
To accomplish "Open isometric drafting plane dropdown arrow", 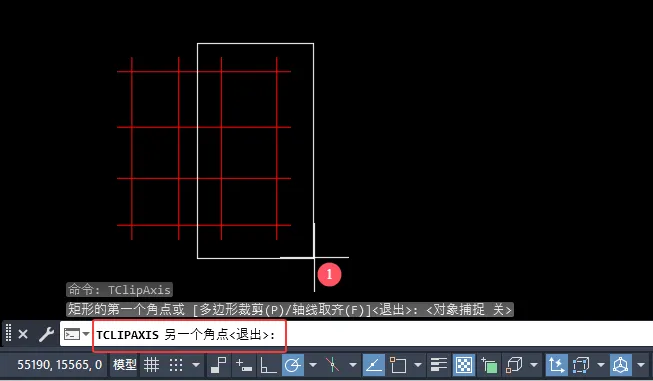I will 353,365.
